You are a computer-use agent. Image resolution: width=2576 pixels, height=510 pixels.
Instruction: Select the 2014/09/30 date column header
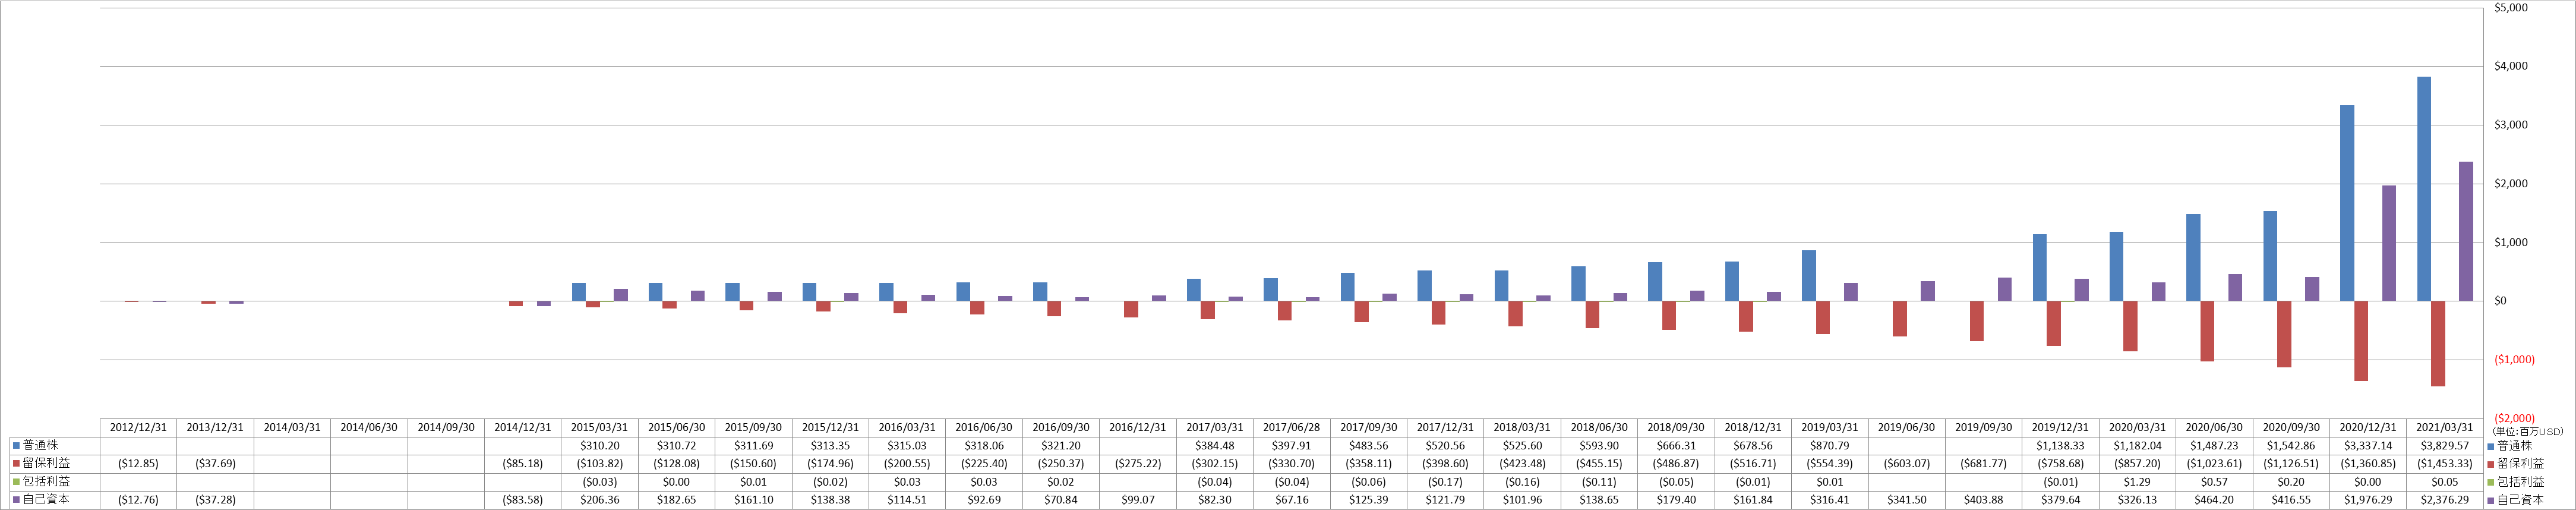[x=446, y=427]
